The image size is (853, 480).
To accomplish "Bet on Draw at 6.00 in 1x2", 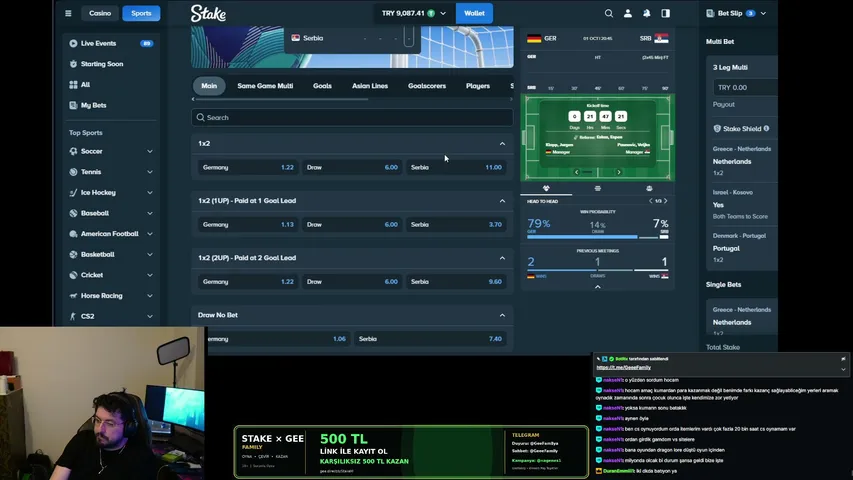I will [352, 167].
